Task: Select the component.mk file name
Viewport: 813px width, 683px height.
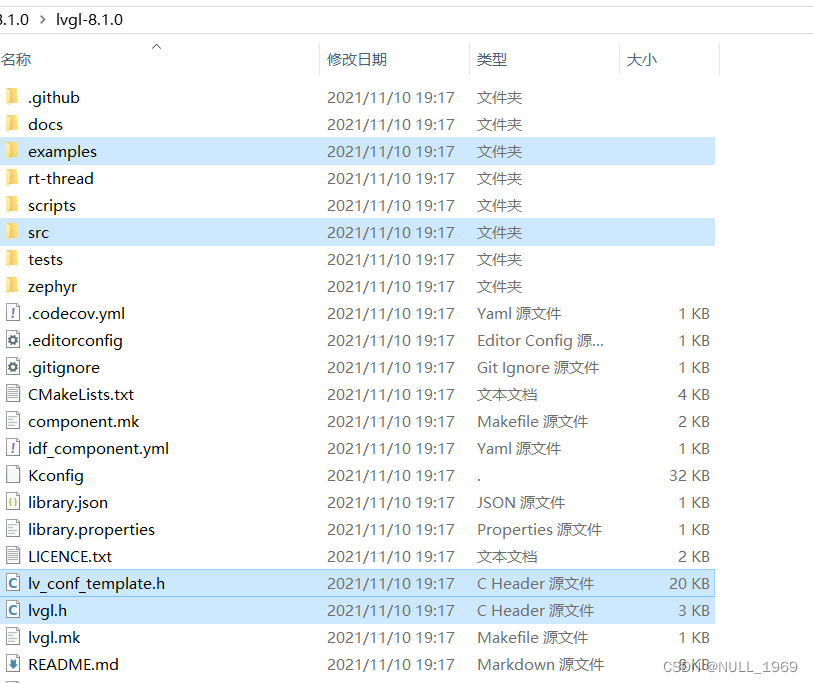Action: (x=83, y=421)
